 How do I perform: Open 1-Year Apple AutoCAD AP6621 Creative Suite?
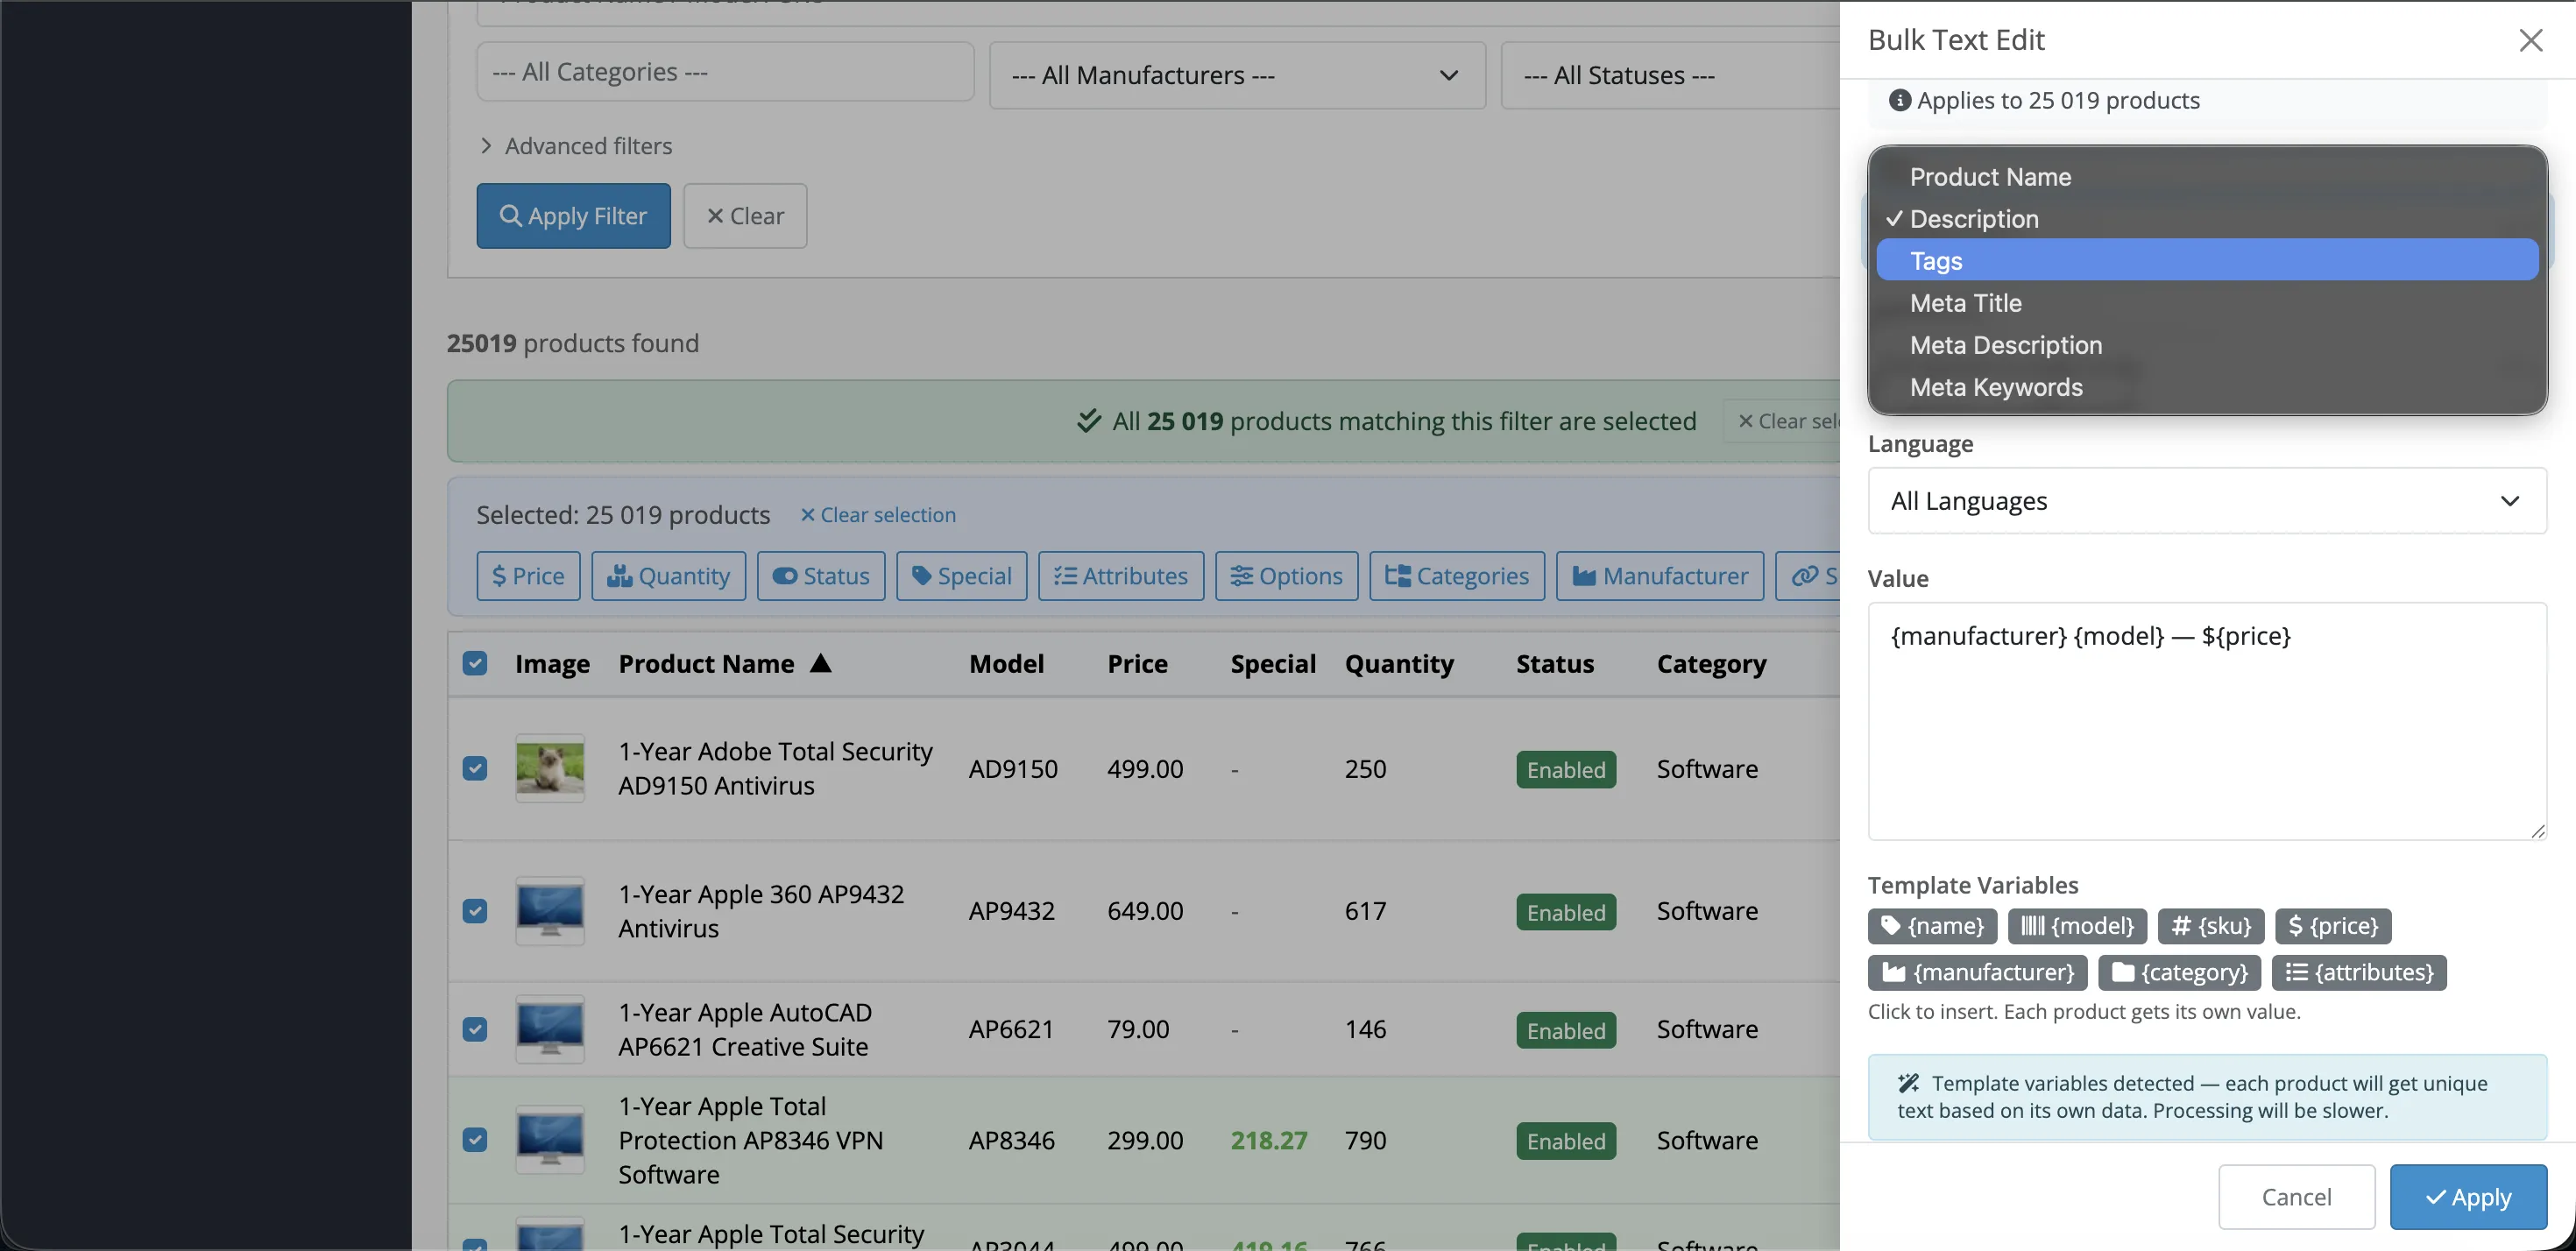point(745,1029)
